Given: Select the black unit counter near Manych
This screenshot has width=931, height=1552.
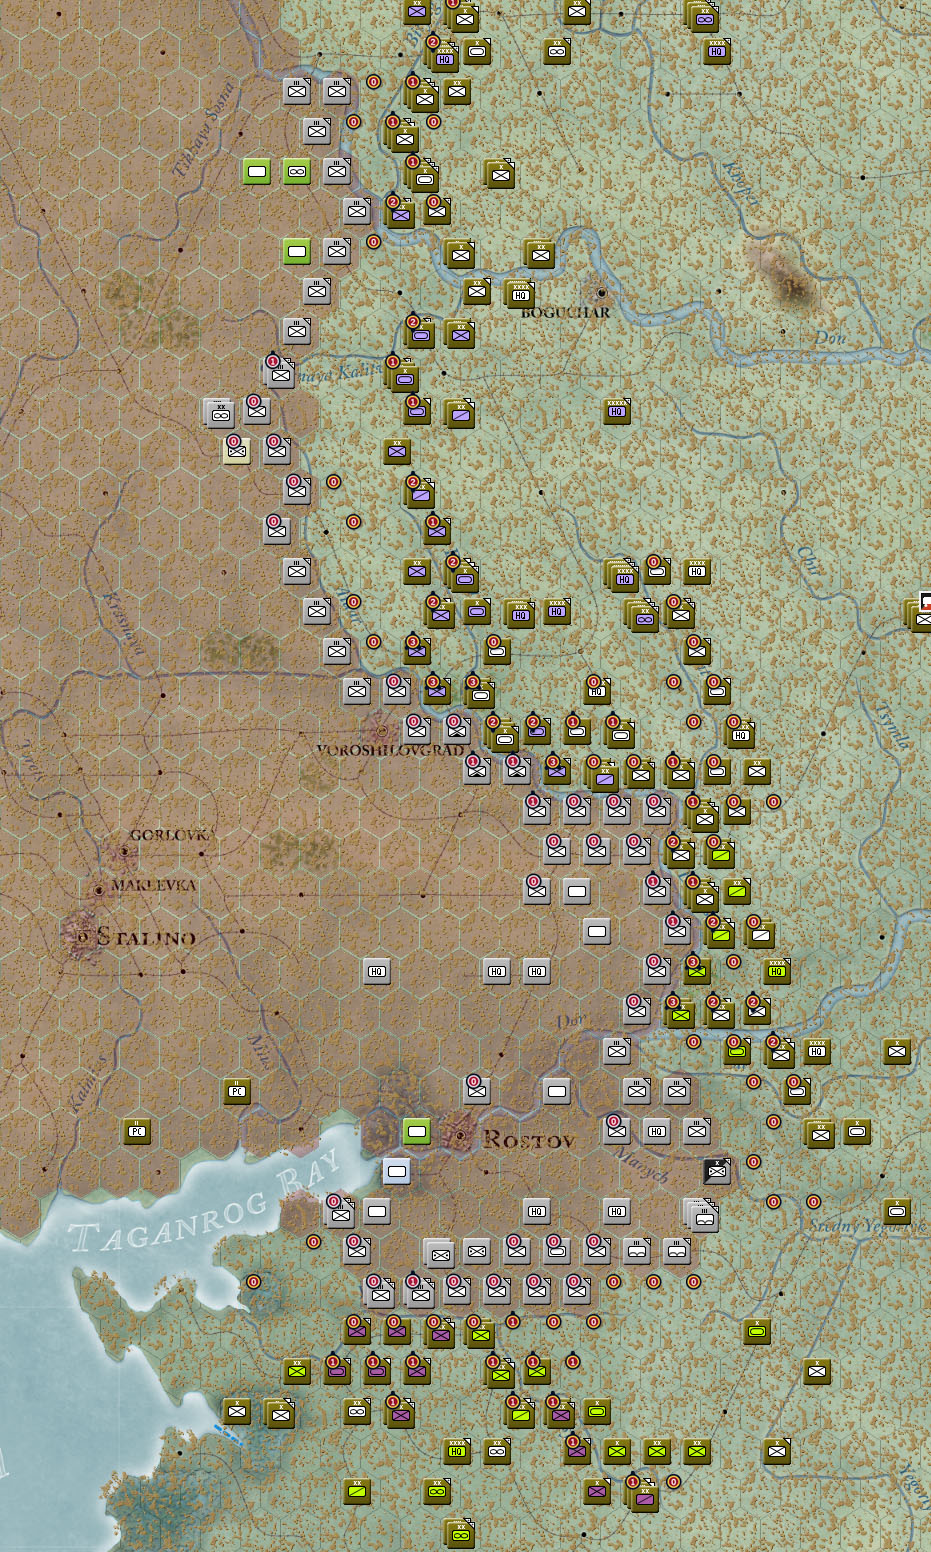Looking at the screenshot, I should (717, 1171).
